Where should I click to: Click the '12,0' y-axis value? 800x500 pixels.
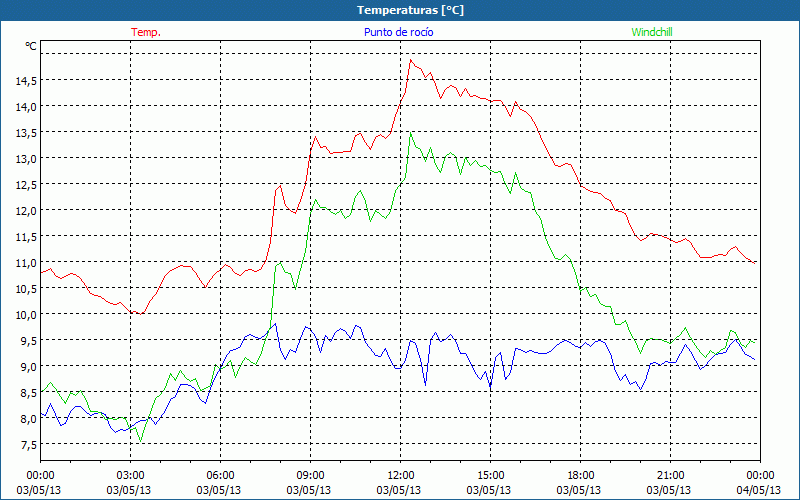tap(26, 210)
